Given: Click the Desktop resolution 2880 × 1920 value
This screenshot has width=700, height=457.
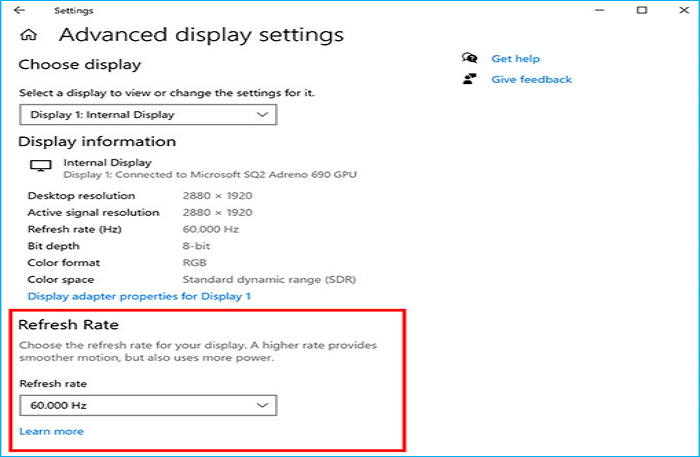Looking at the screenshot, I should (217, 195).
